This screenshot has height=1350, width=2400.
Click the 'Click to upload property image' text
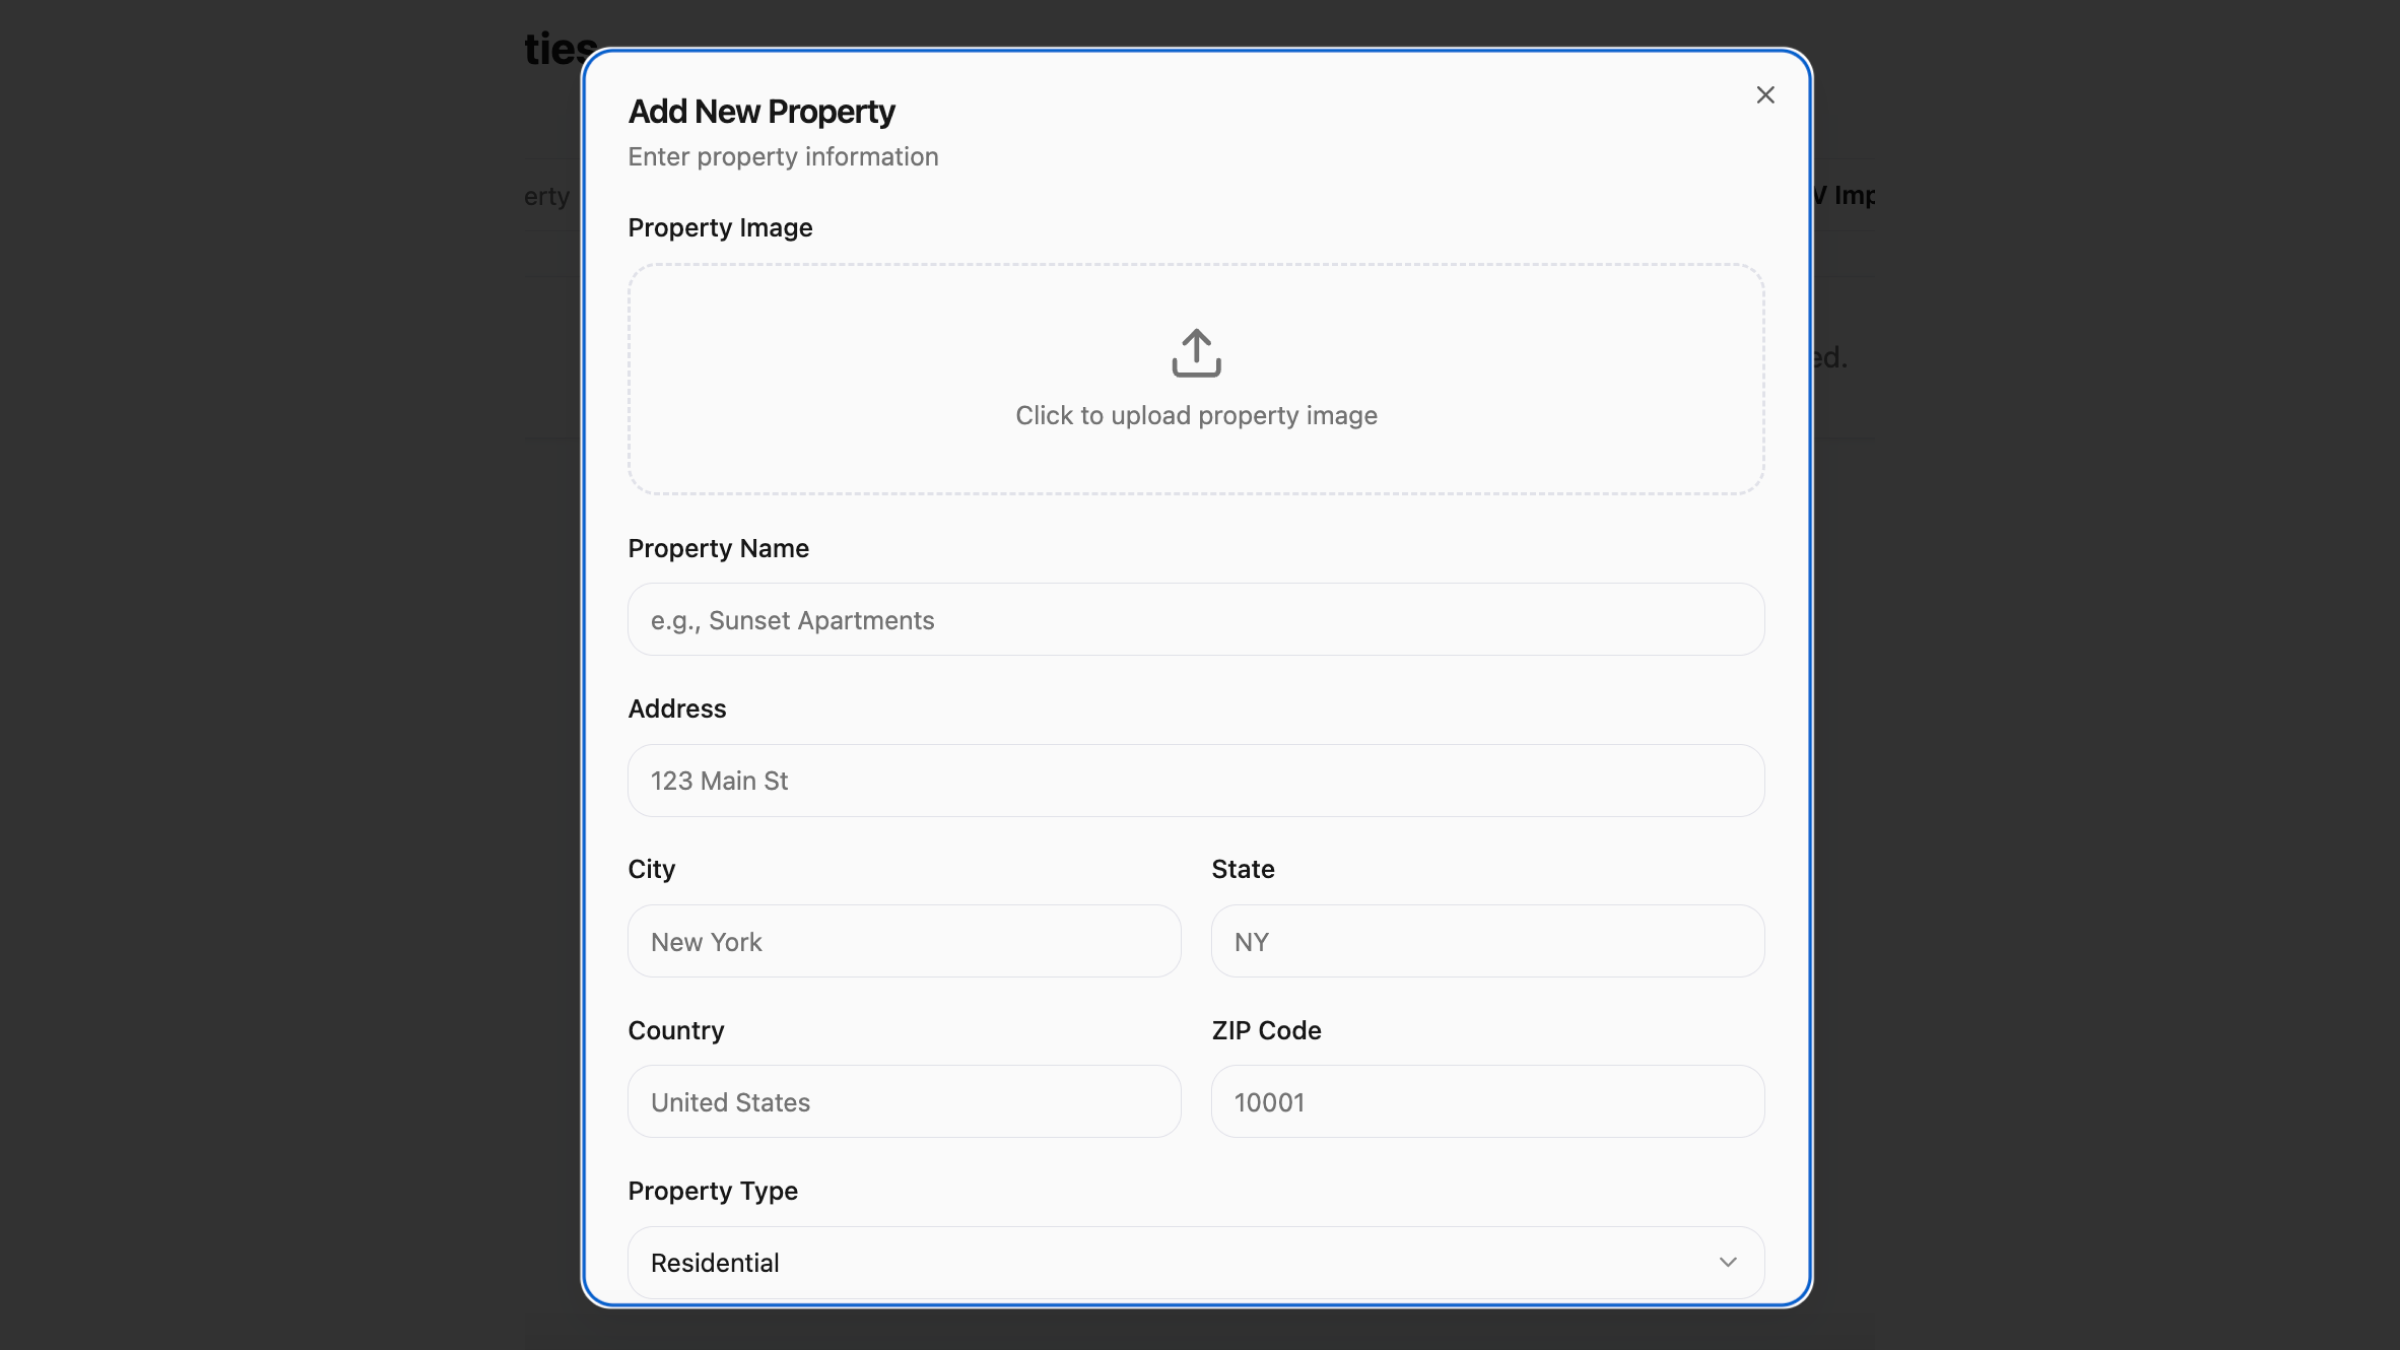click(x=1196, y=415)
